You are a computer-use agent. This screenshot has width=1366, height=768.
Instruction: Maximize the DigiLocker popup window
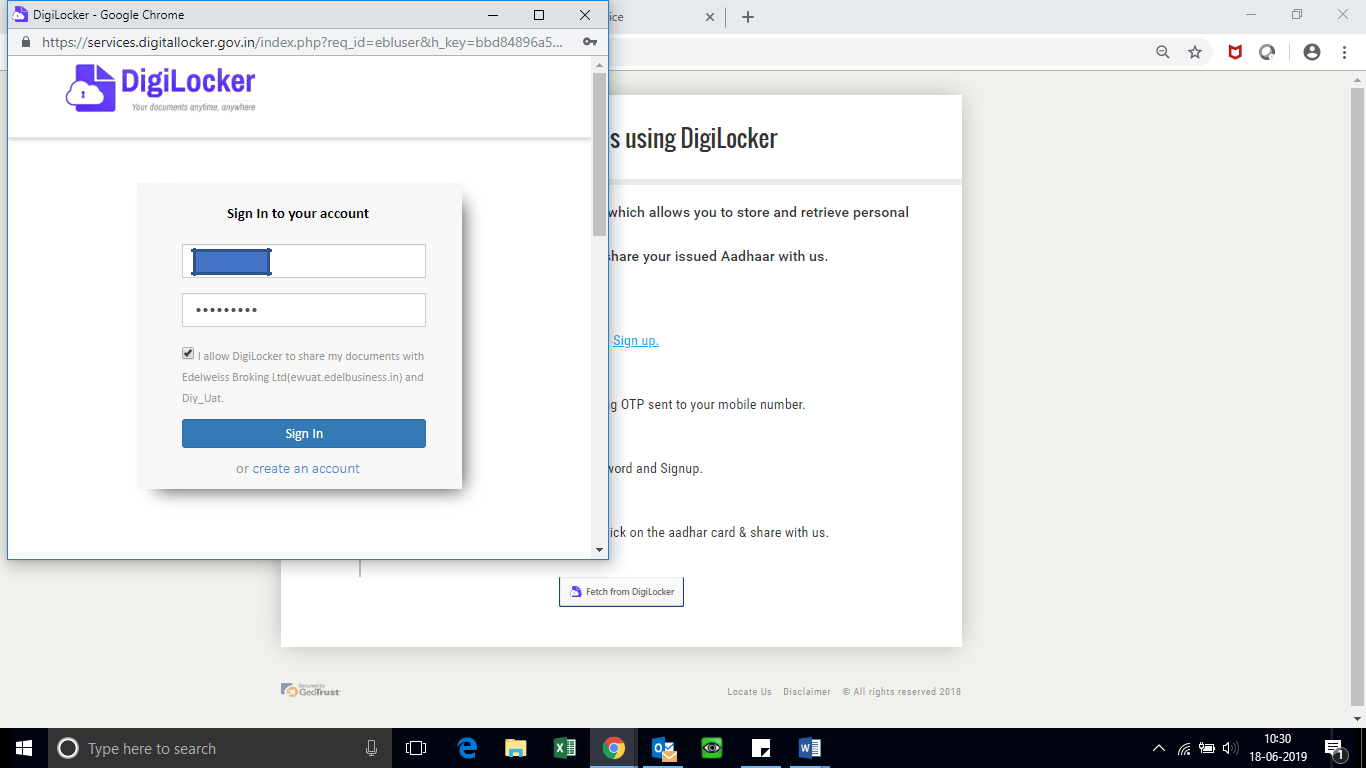click(539, 15)
